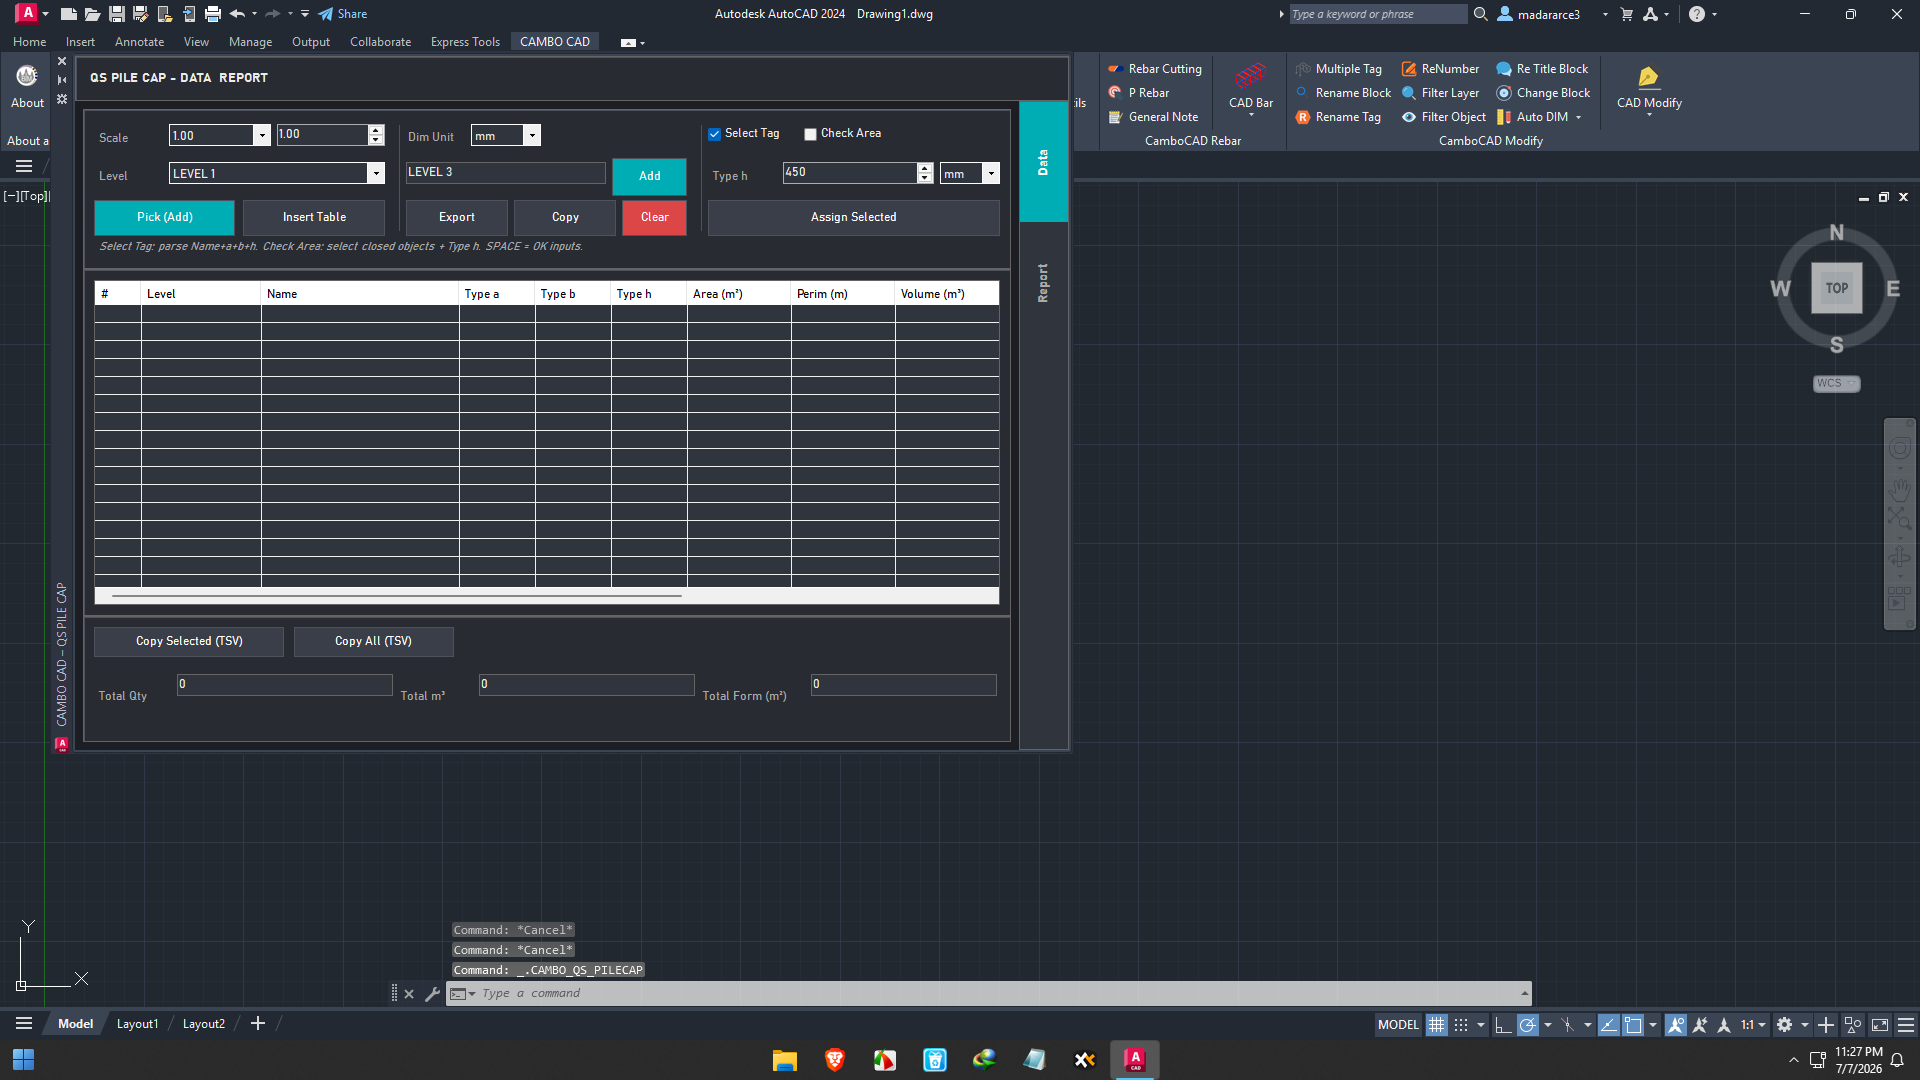Click Copy All (TSV) button

(373, 641)
